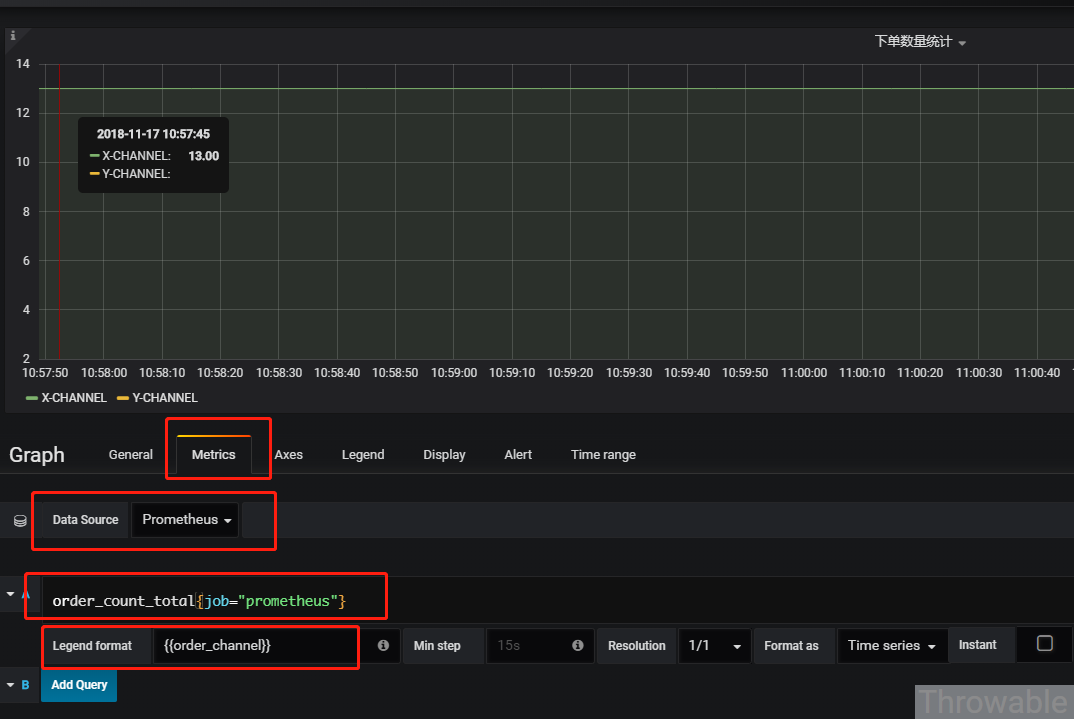Click the info icon inside Min step field
The height and width of the screenshot is (719, 1074).
(577, 645)
